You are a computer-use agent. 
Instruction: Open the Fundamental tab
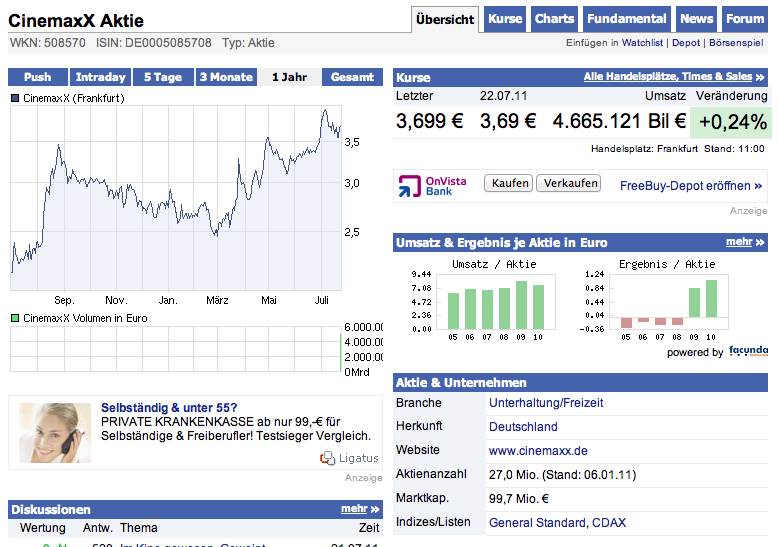[626, 19]
